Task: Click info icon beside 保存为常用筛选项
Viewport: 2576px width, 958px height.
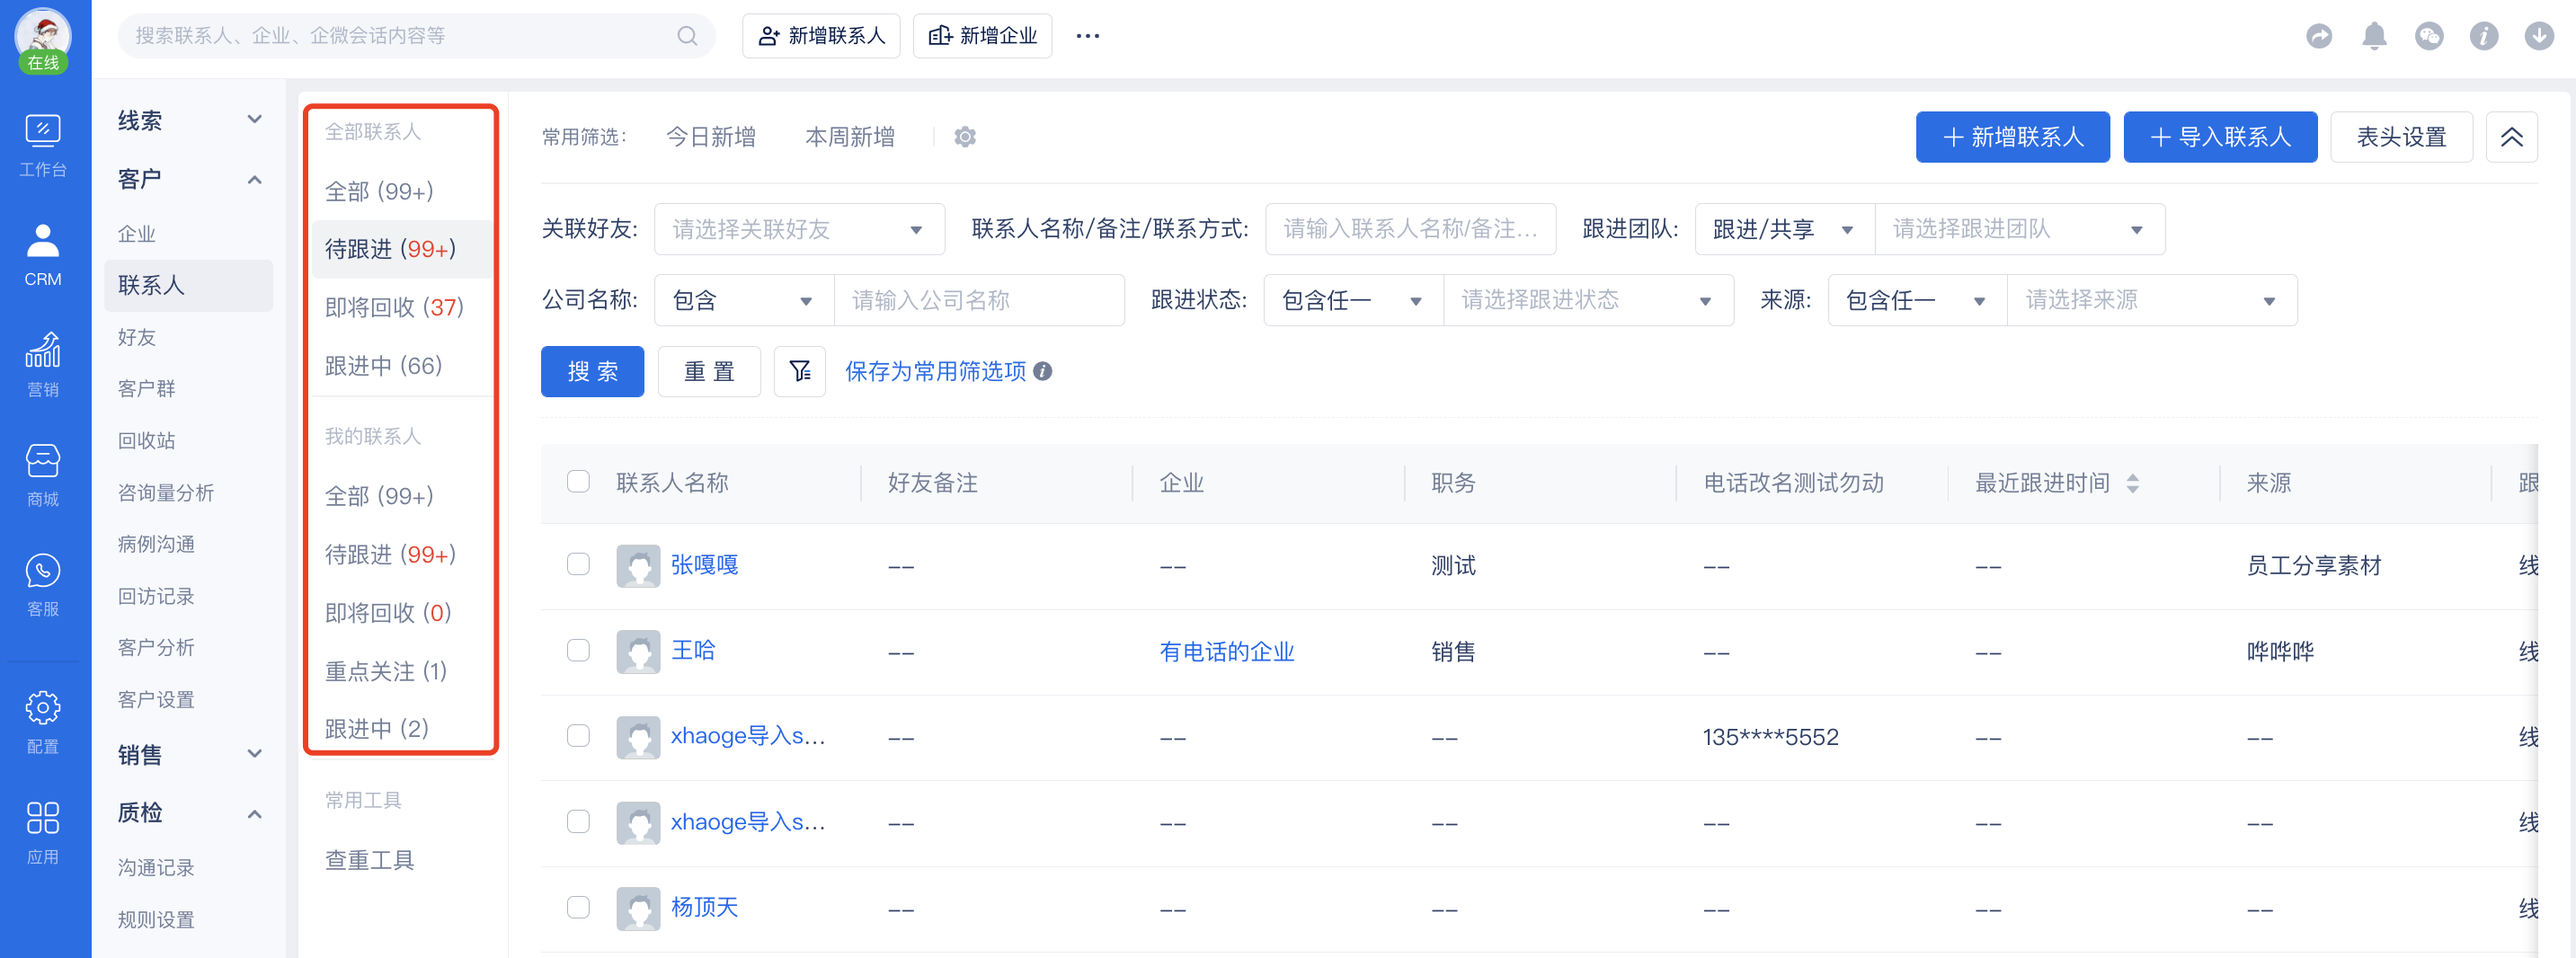Action: 1043,372
